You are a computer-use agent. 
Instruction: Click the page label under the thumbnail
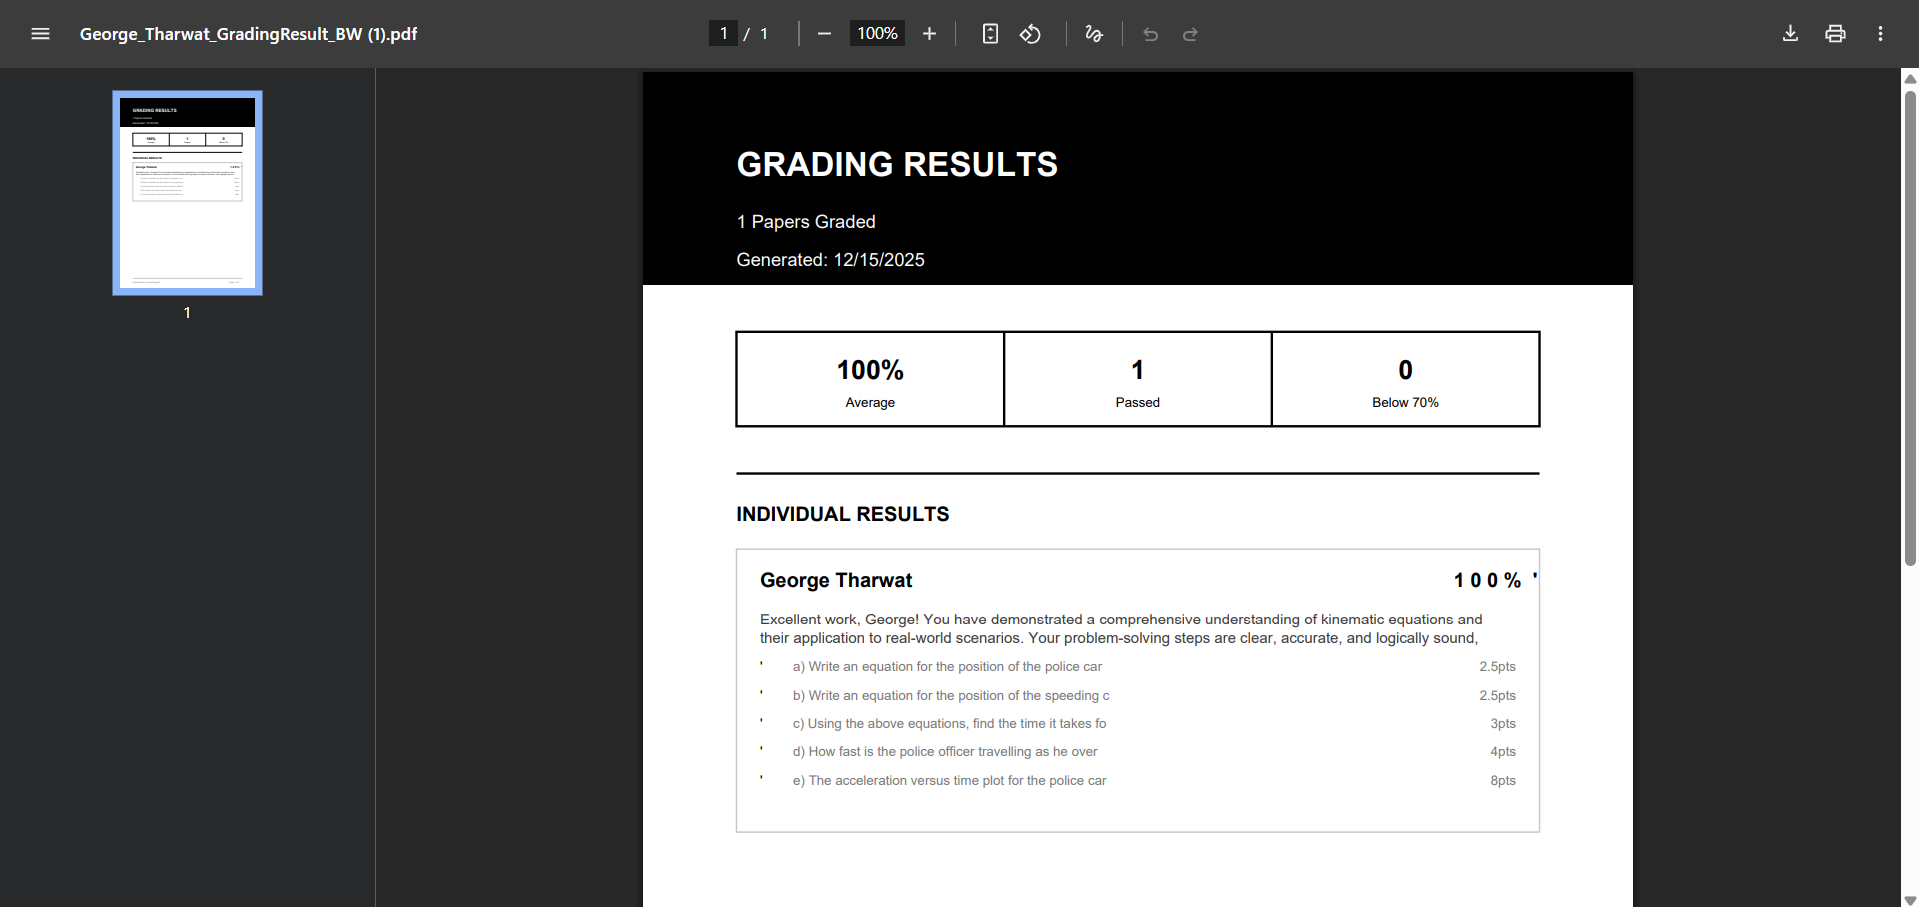(x=187, y=313)
